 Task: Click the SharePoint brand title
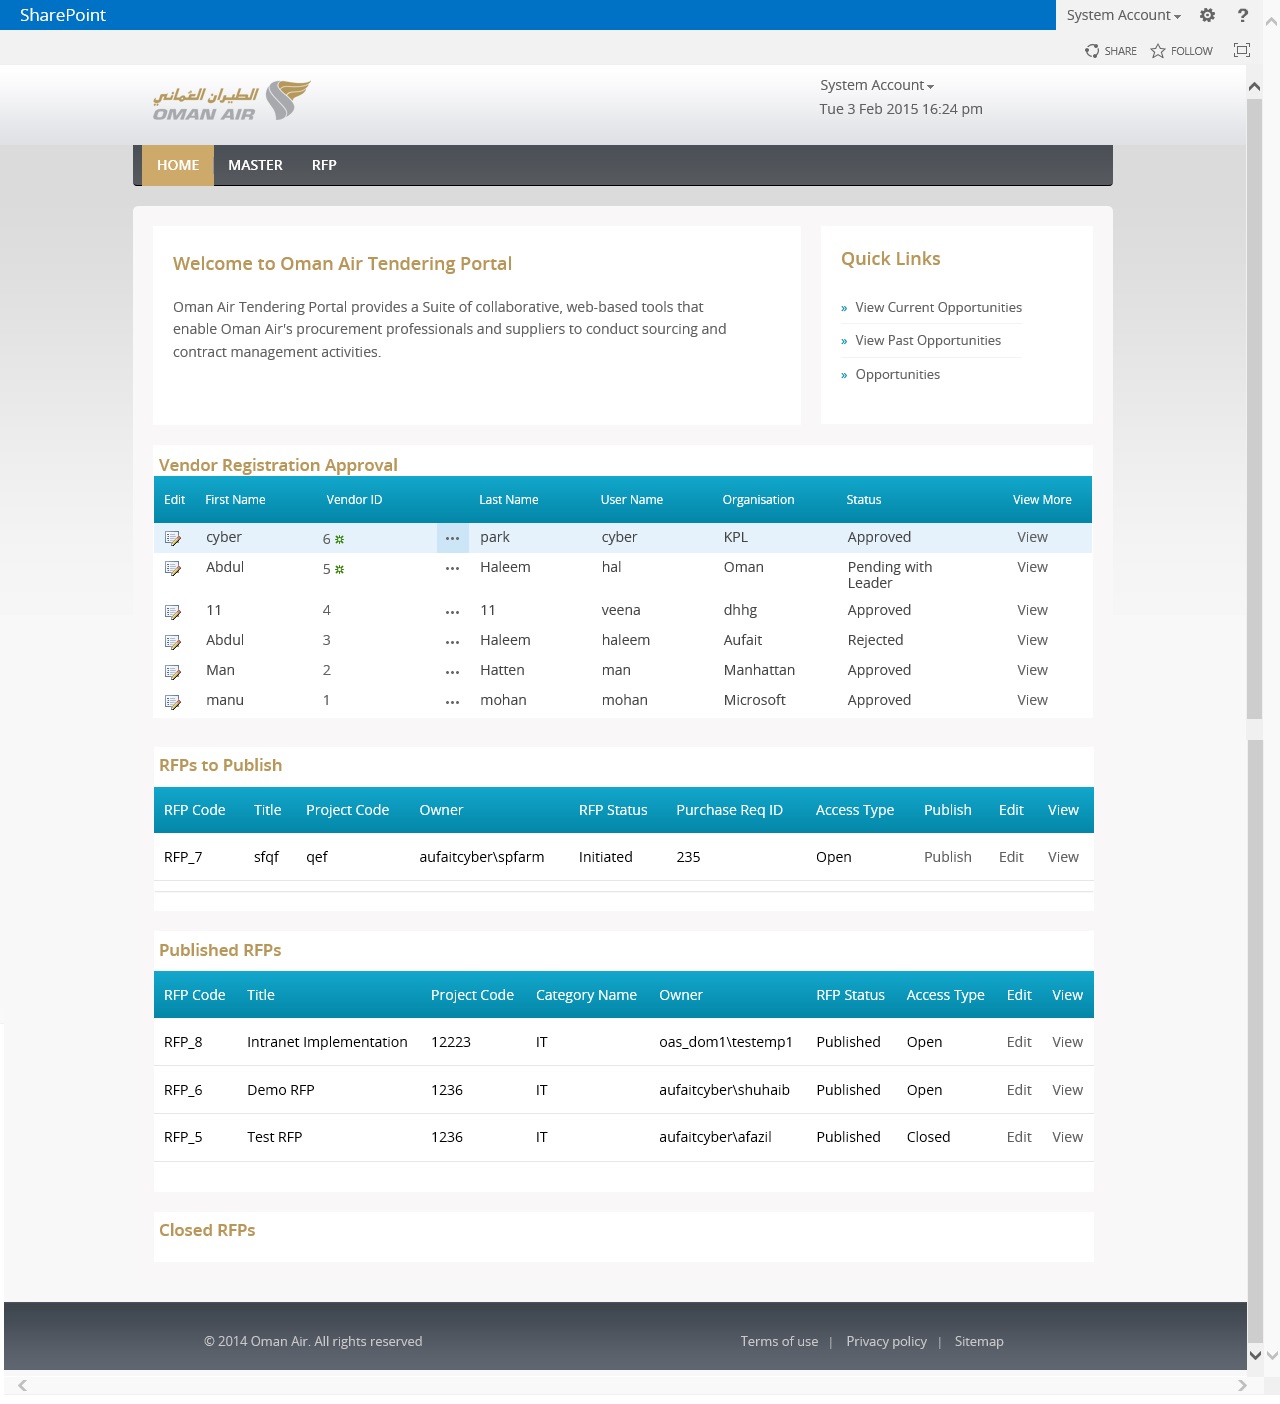[63, 15]
